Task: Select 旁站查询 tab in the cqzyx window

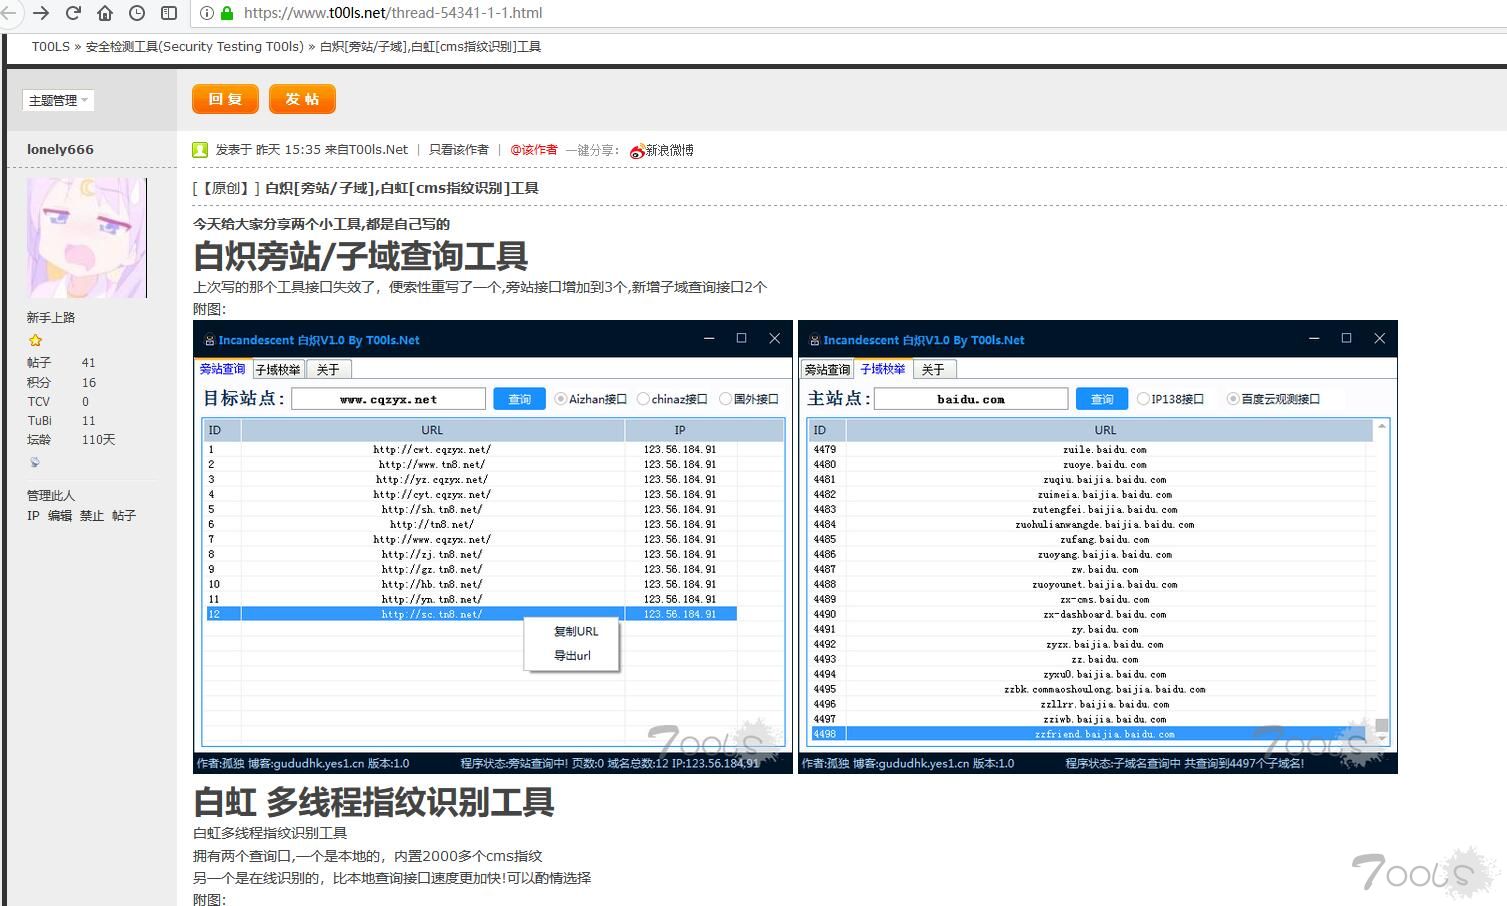Action: coord(222,369)
